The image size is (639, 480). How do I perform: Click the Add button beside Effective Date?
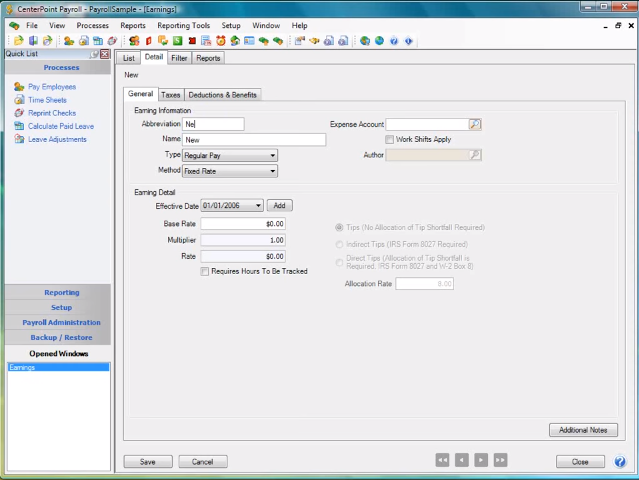pos(279,205)
